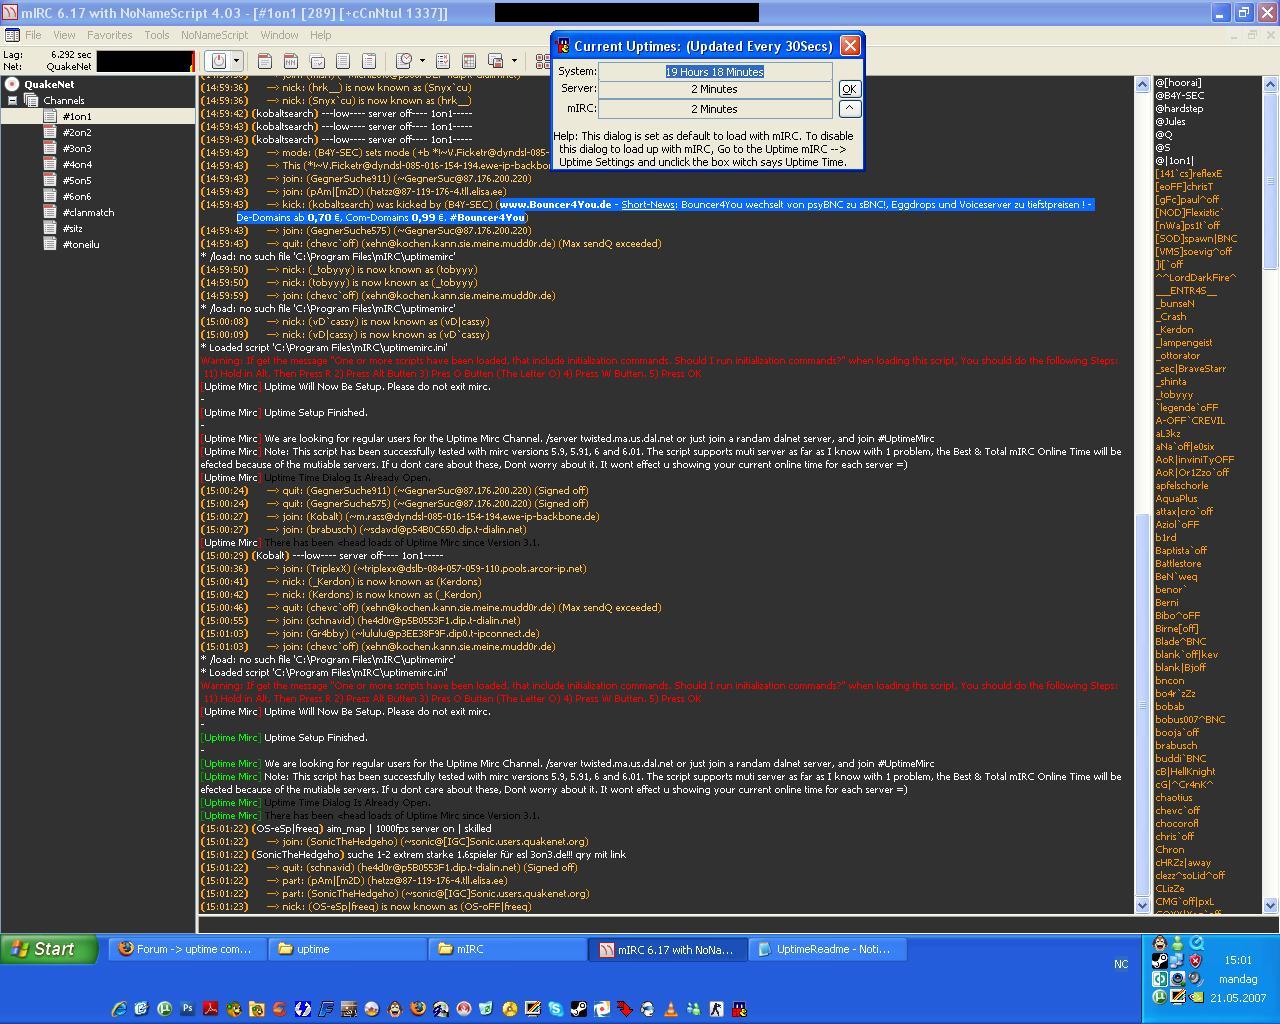Switch to the #toneilu channel

tap(80, 244)
